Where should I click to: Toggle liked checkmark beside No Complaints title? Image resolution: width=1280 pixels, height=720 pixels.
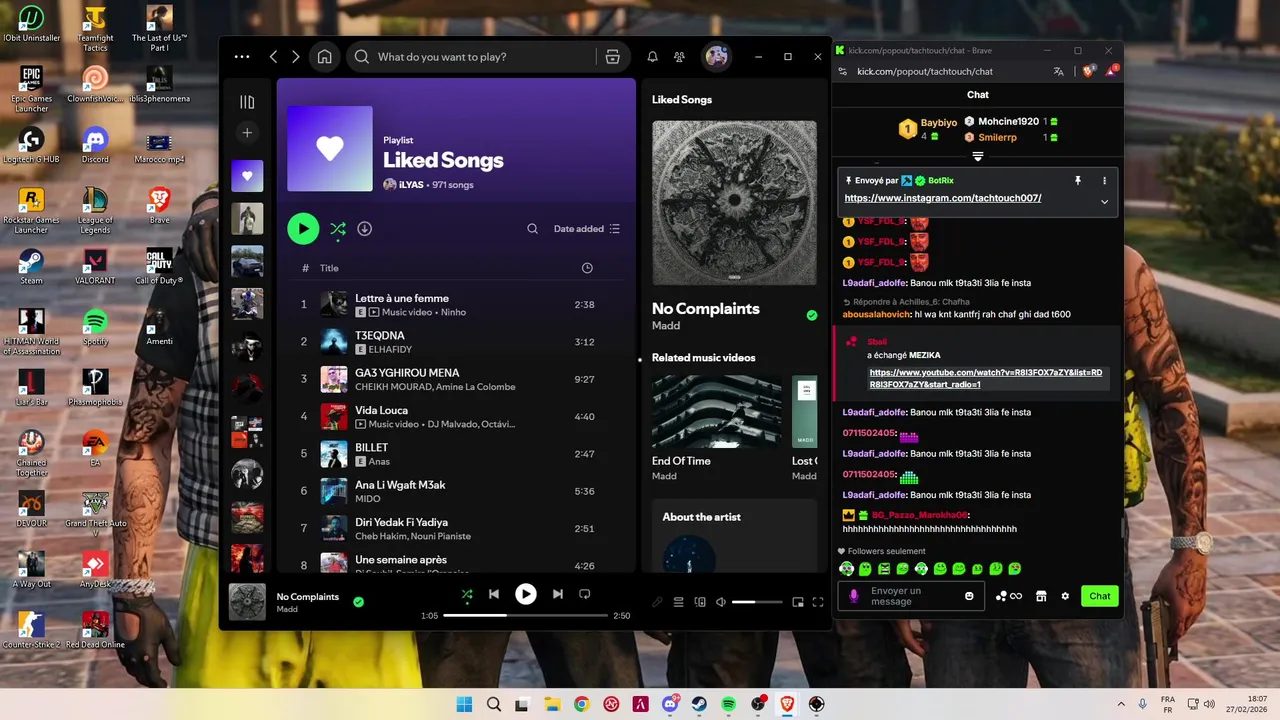click(x=812, y=315)
